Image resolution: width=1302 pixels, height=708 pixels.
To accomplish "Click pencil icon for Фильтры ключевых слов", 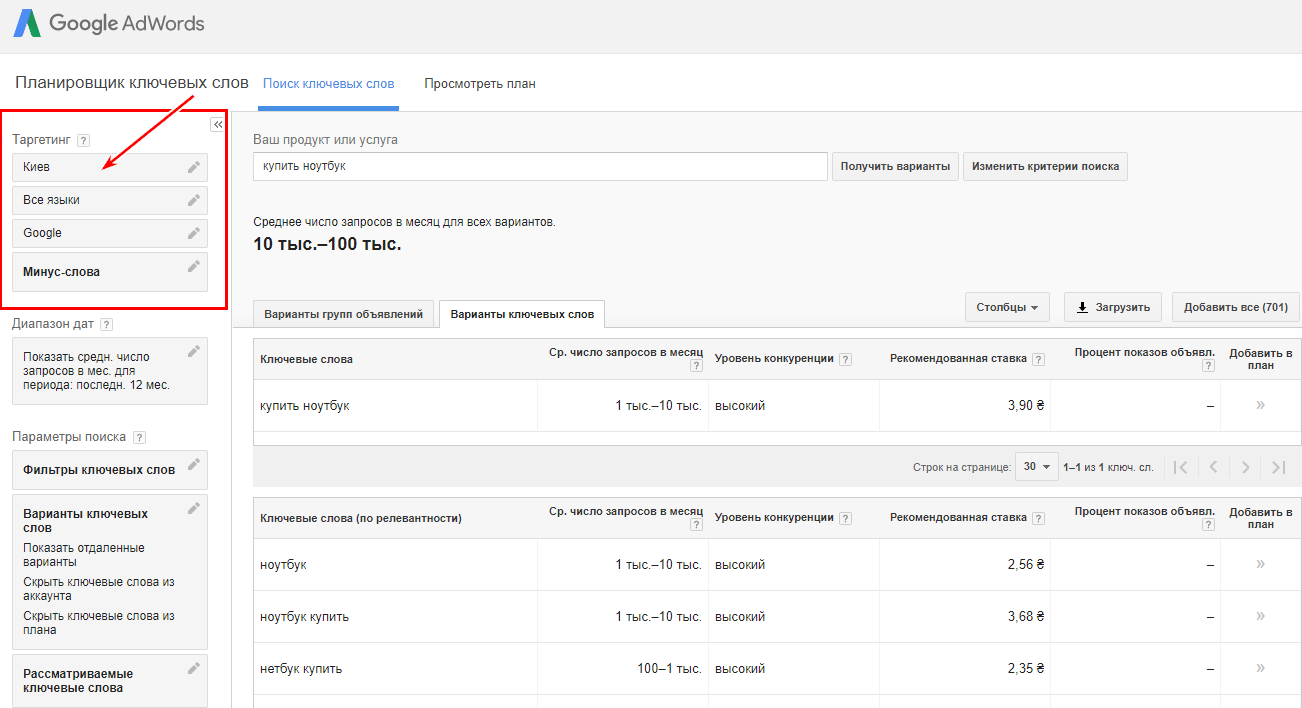I will pos(194,464).
